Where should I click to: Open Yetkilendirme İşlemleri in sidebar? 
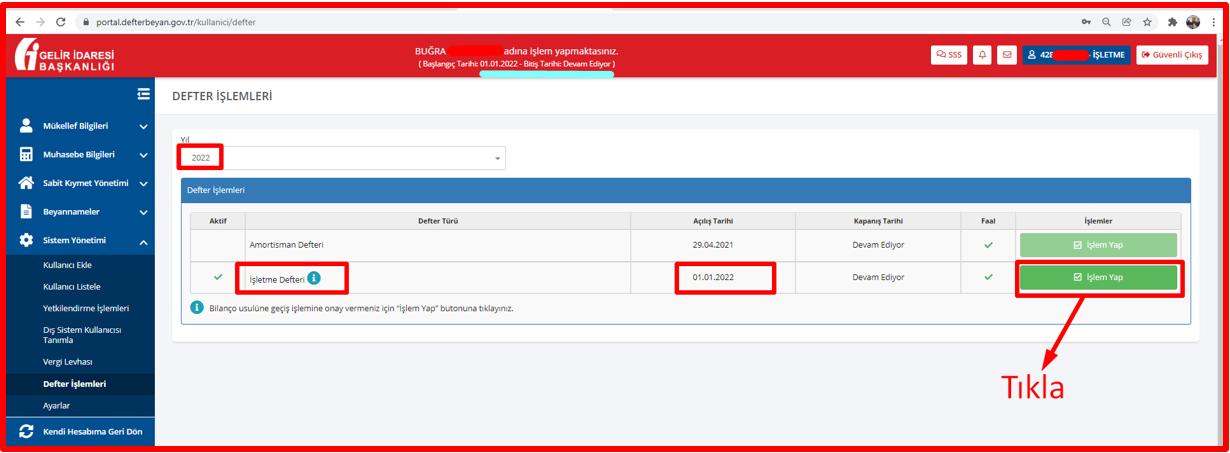(x=86, y=308)
